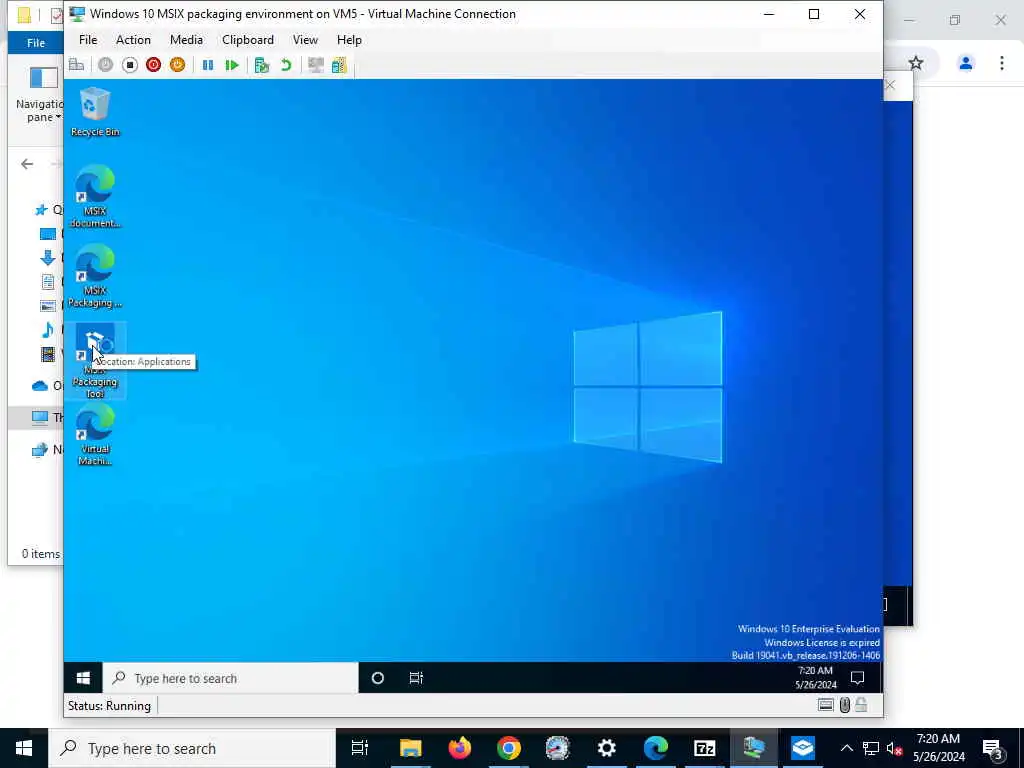Viewport: 1024px width, 768px height.
Task: Select the MSIX document... Edge shortcut
Action: [95, 196]
